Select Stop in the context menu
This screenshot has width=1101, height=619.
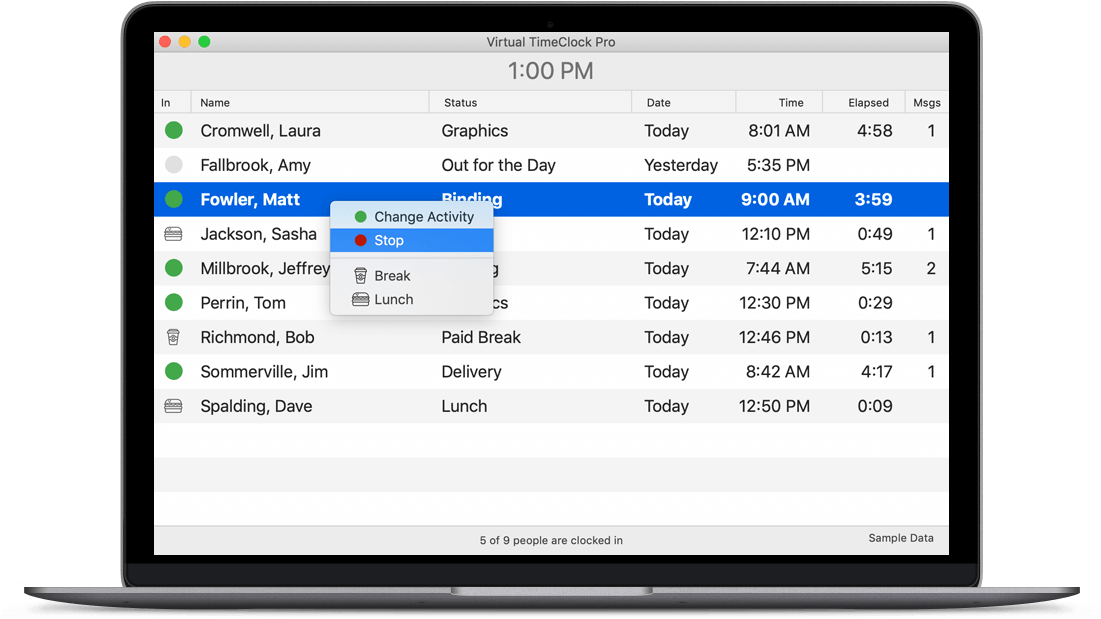coord(389,241)
